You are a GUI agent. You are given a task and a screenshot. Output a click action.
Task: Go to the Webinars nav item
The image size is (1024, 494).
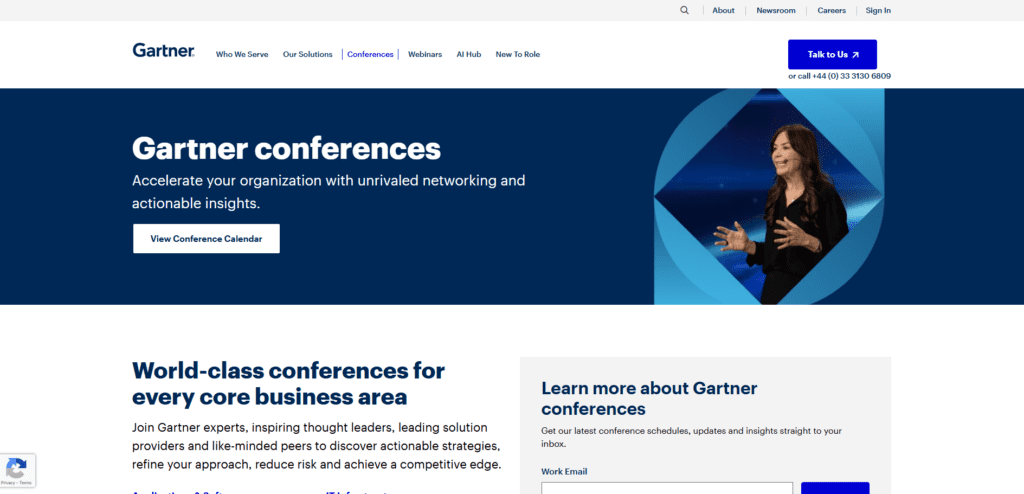pos(425,54)
